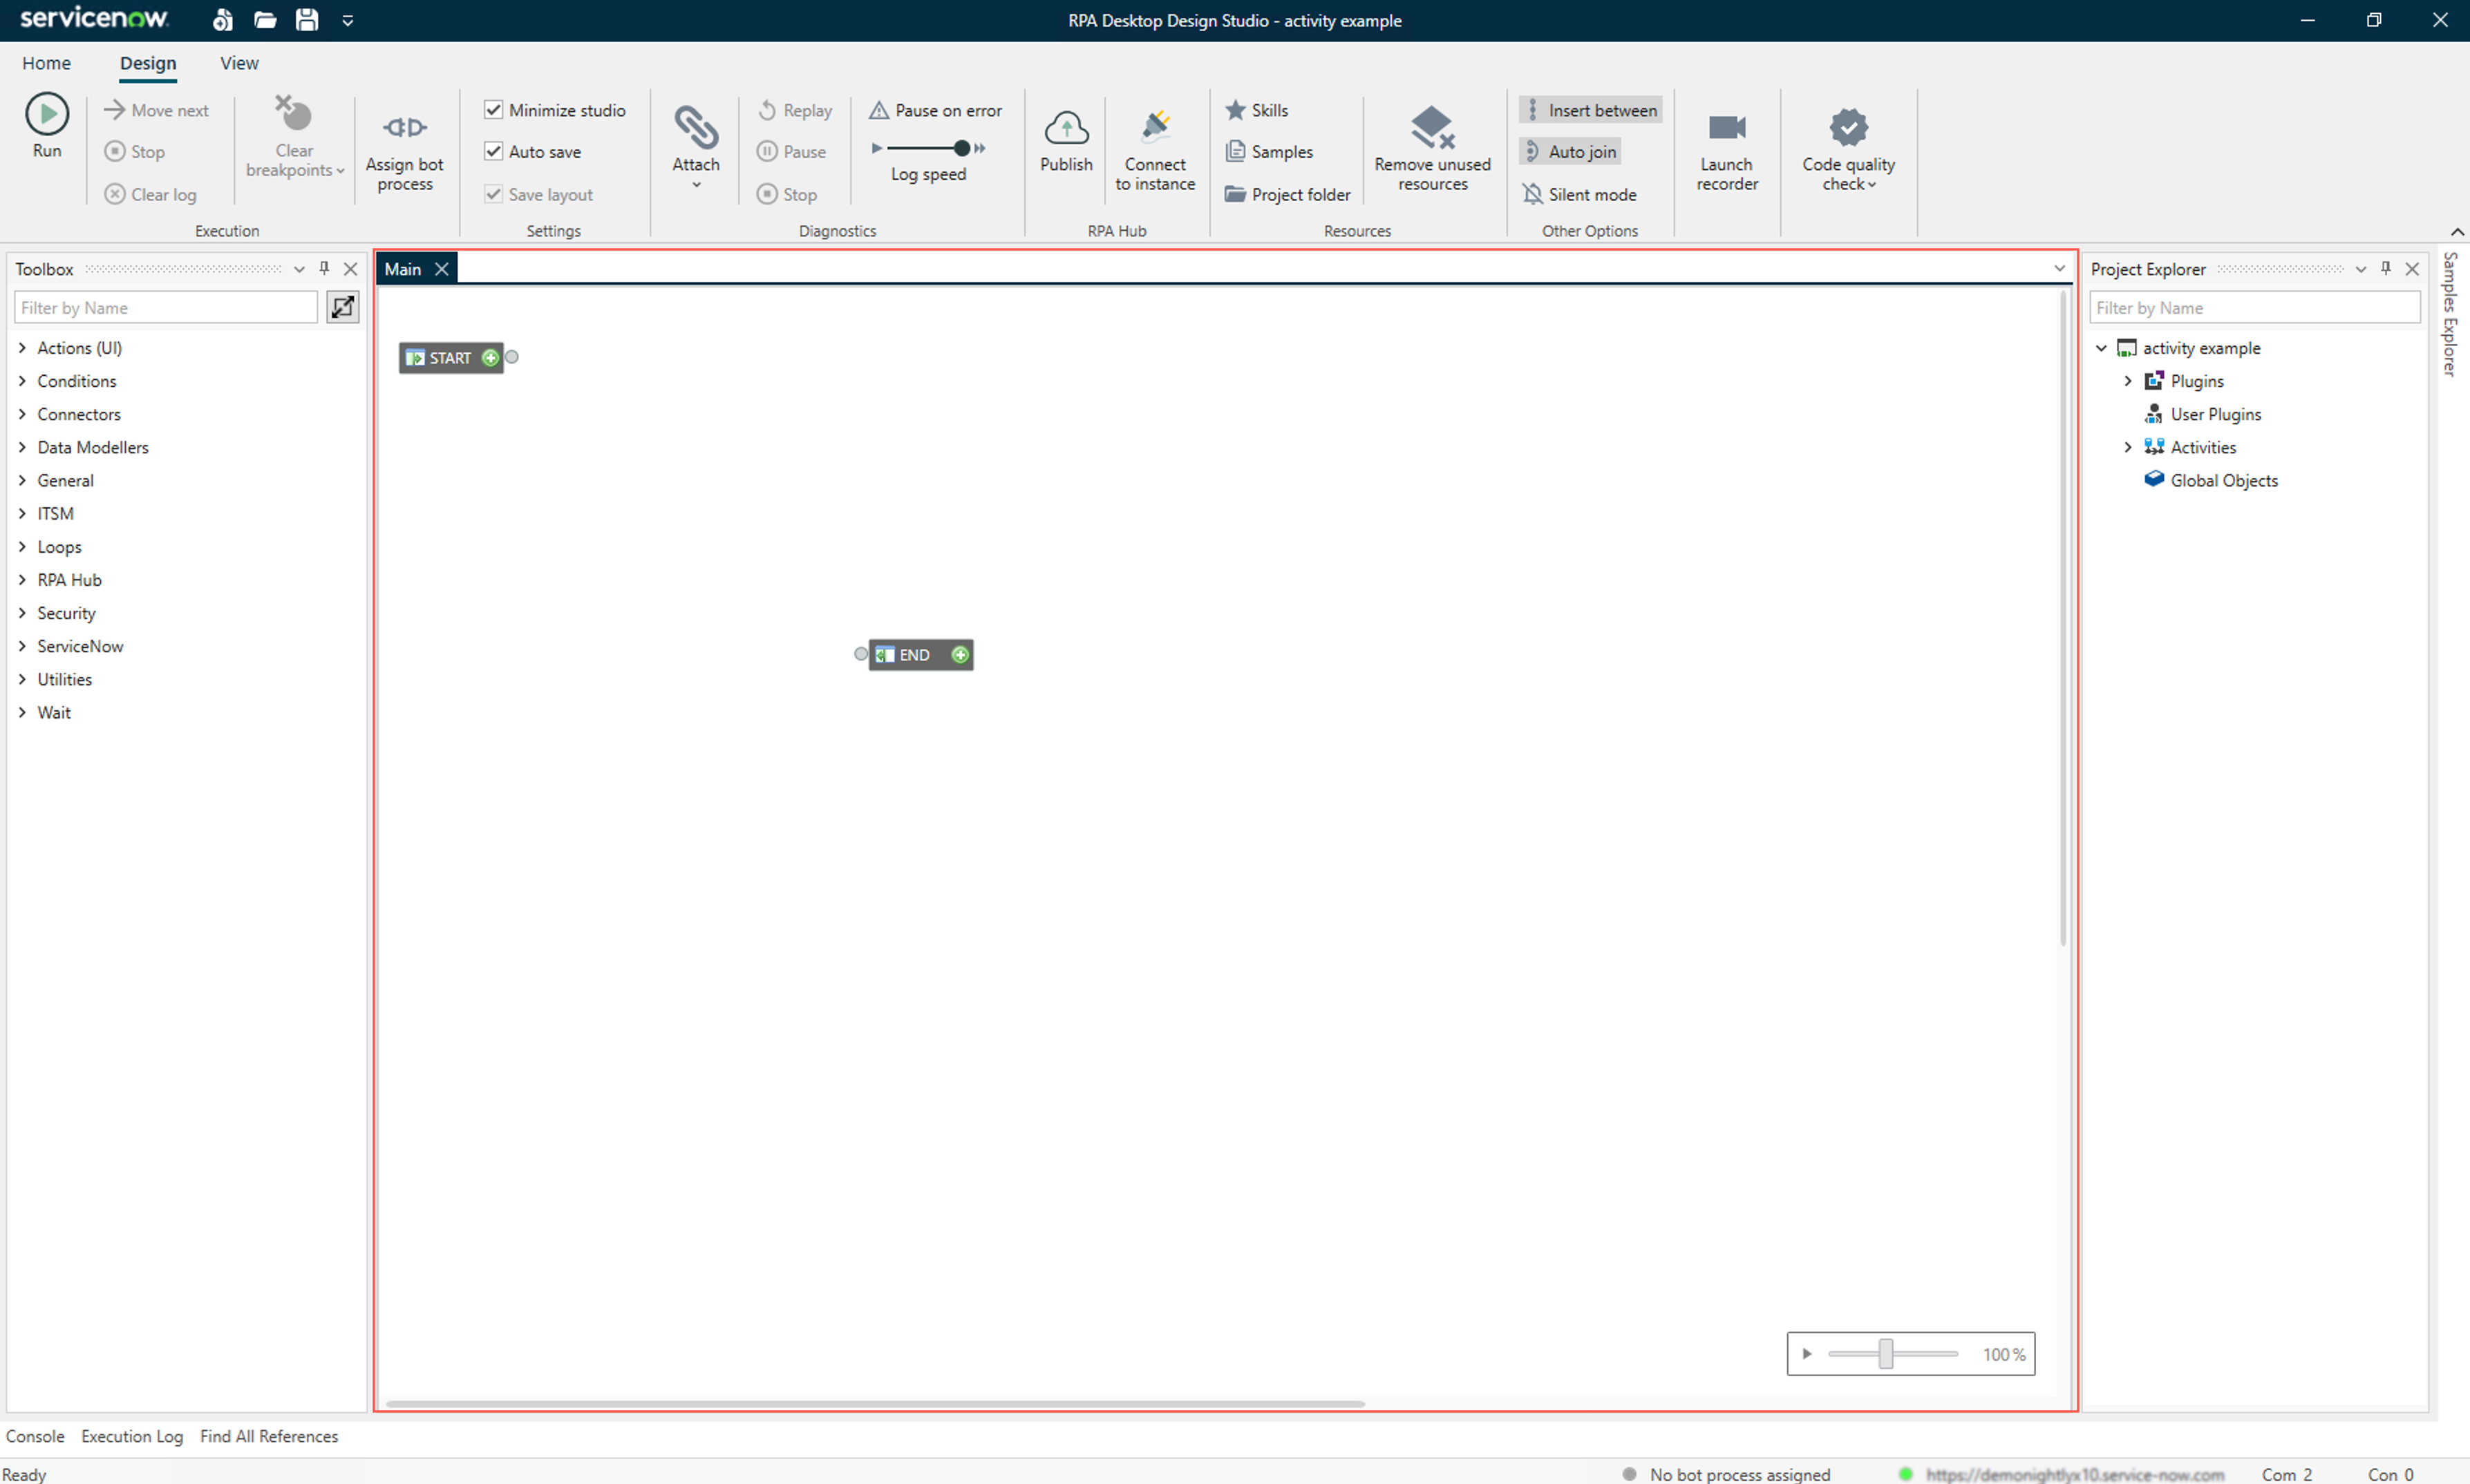Toggle Auto save checkbox
Screen dimensions: 2470x1484
[x=493, y=151]
